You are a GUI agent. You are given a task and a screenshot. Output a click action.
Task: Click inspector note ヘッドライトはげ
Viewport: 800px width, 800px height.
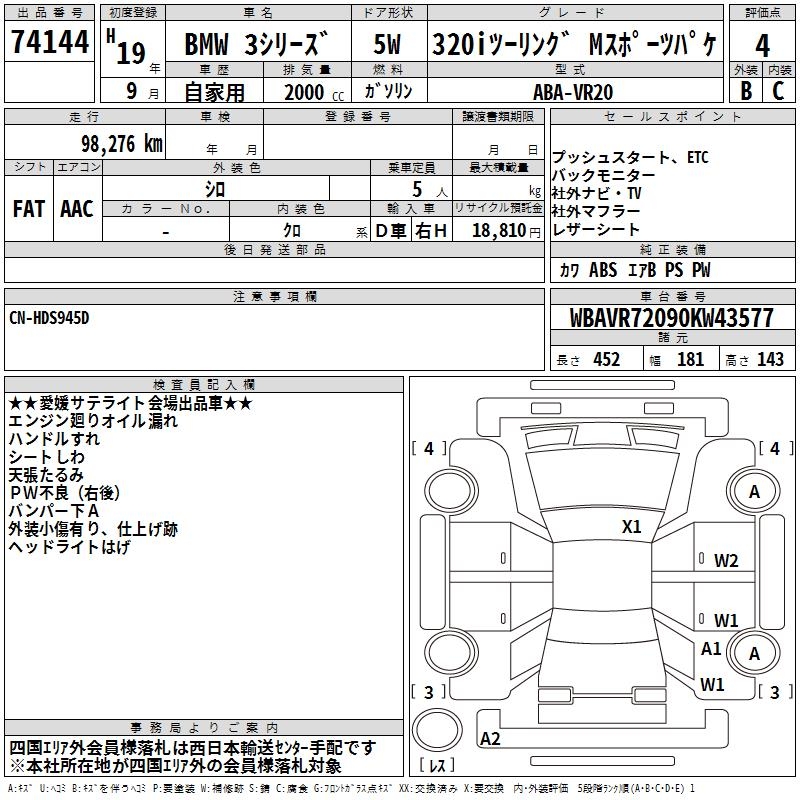pyautogui.click(x=69, y=547)
